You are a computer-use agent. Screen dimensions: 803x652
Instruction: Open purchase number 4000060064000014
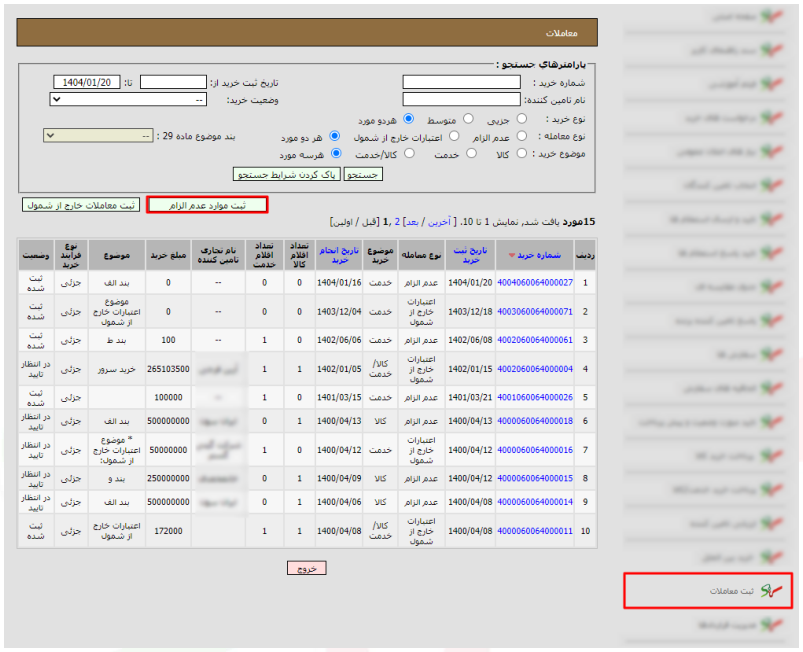[x=535, y=502]
